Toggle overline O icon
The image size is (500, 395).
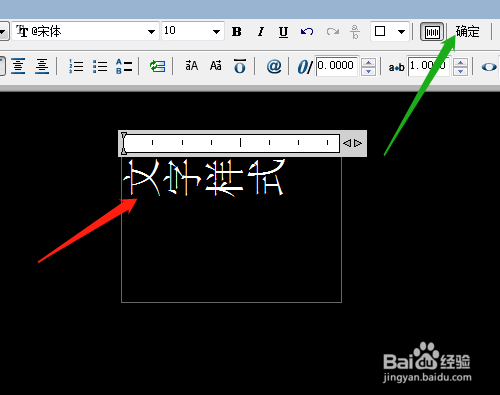[240, 66]
